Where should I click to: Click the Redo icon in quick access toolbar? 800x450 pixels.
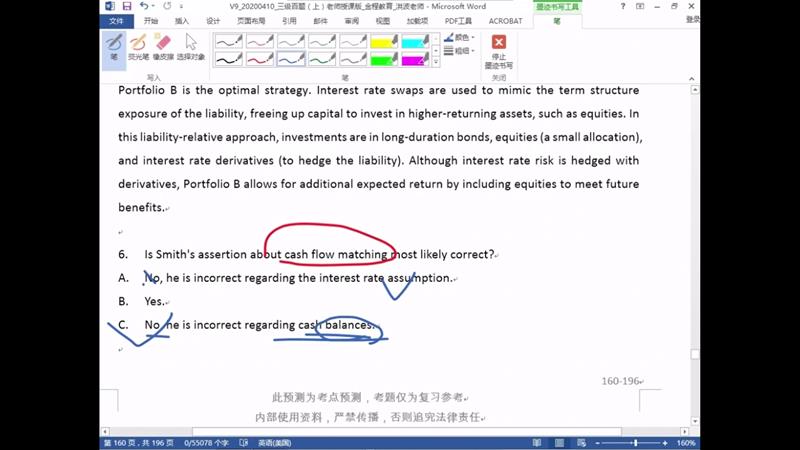[x=167, y=6]
